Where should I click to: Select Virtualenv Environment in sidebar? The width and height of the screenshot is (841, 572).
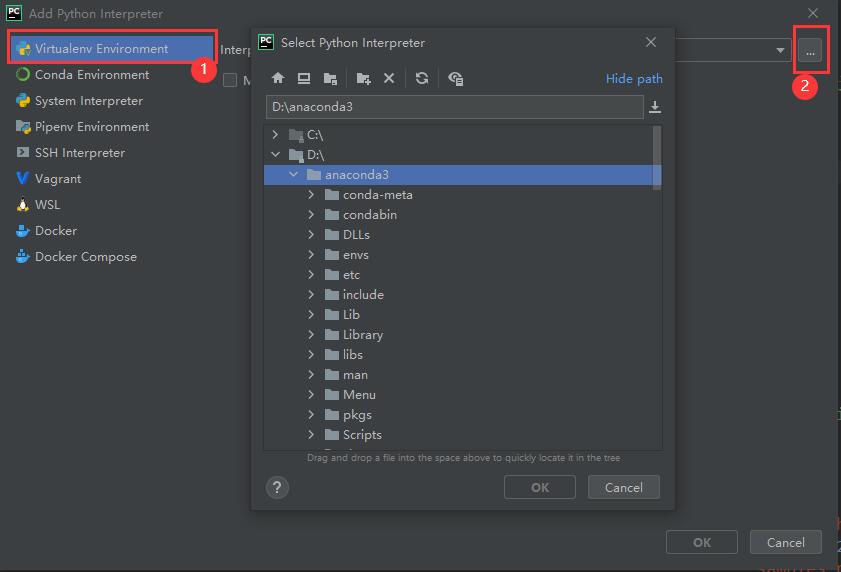click(x=112, y=48)
